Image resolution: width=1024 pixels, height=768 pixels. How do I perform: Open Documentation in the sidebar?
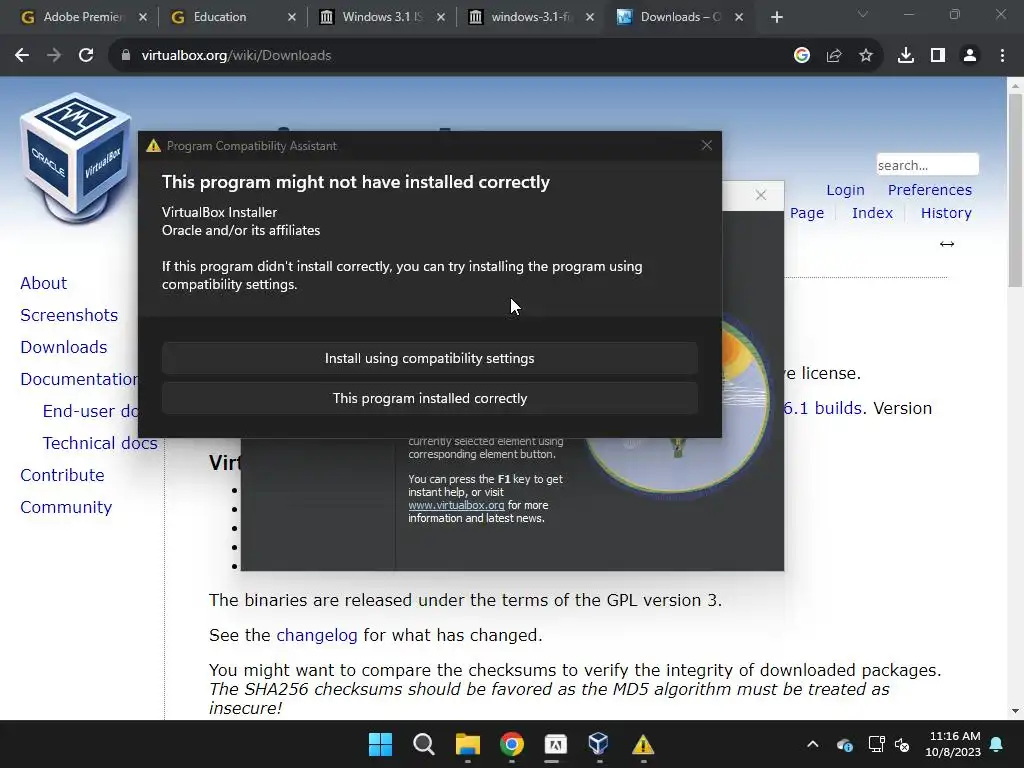[x=79, y=379]
